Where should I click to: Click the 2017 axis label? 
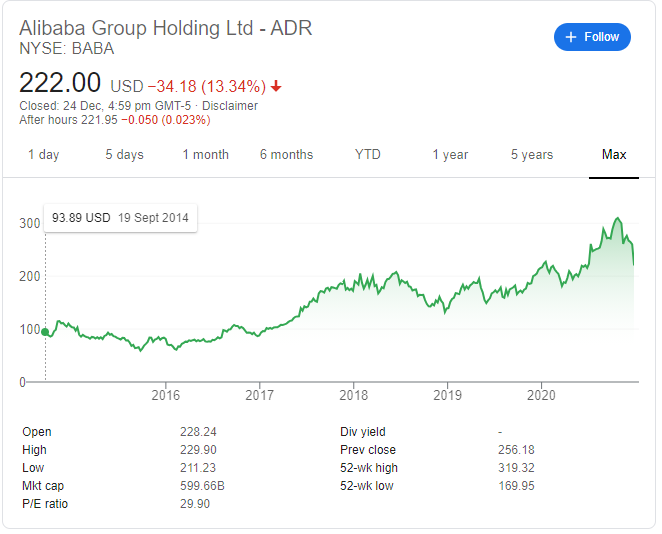[259, 395]
